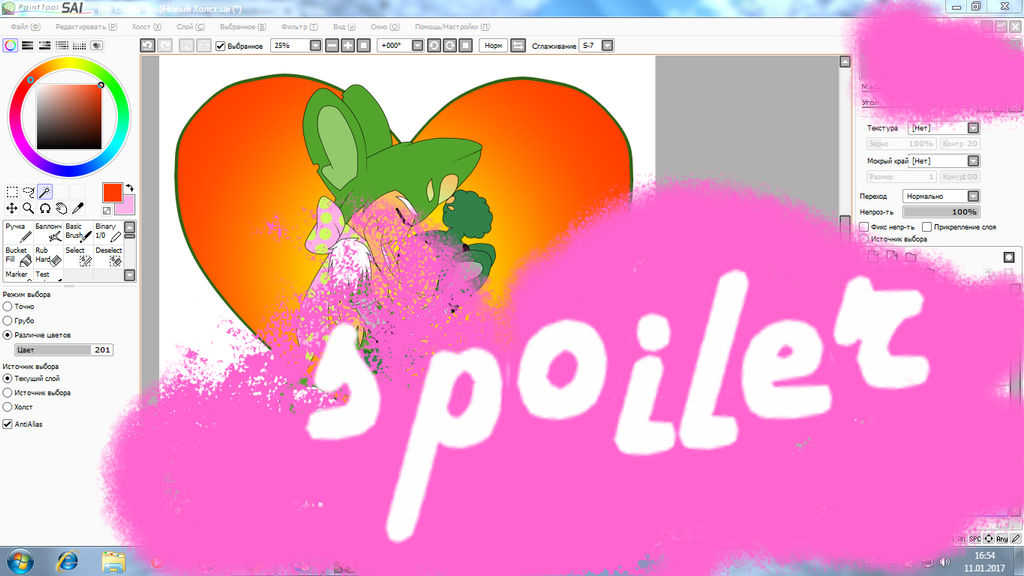1024x576 pixels.
Task: Click the undo button in toolbar
Action: [148, 45]
